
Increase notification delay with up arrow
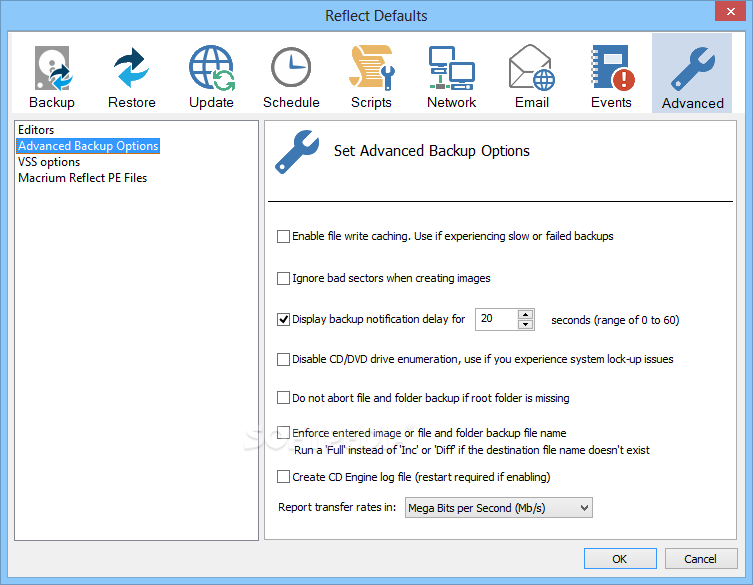coord(526,315)
